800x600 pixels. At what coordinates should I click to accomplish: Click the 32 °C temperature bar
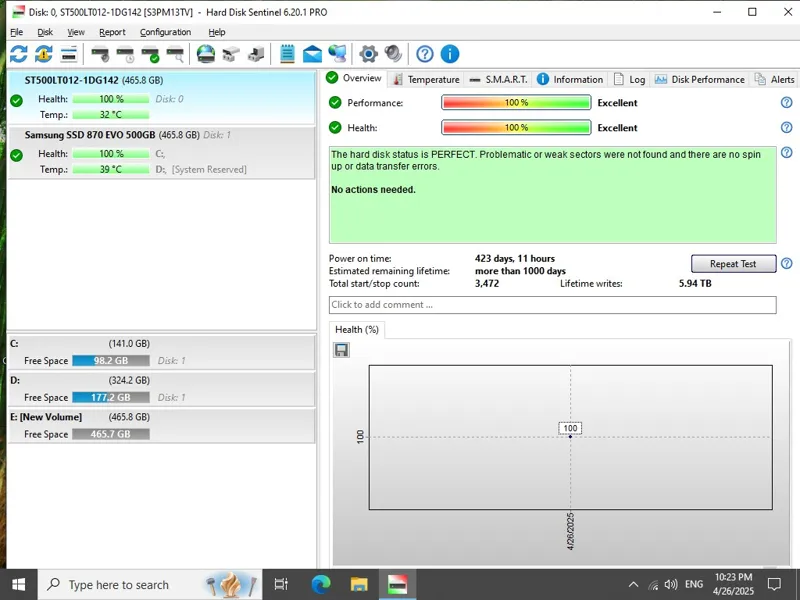coord(111,115)
